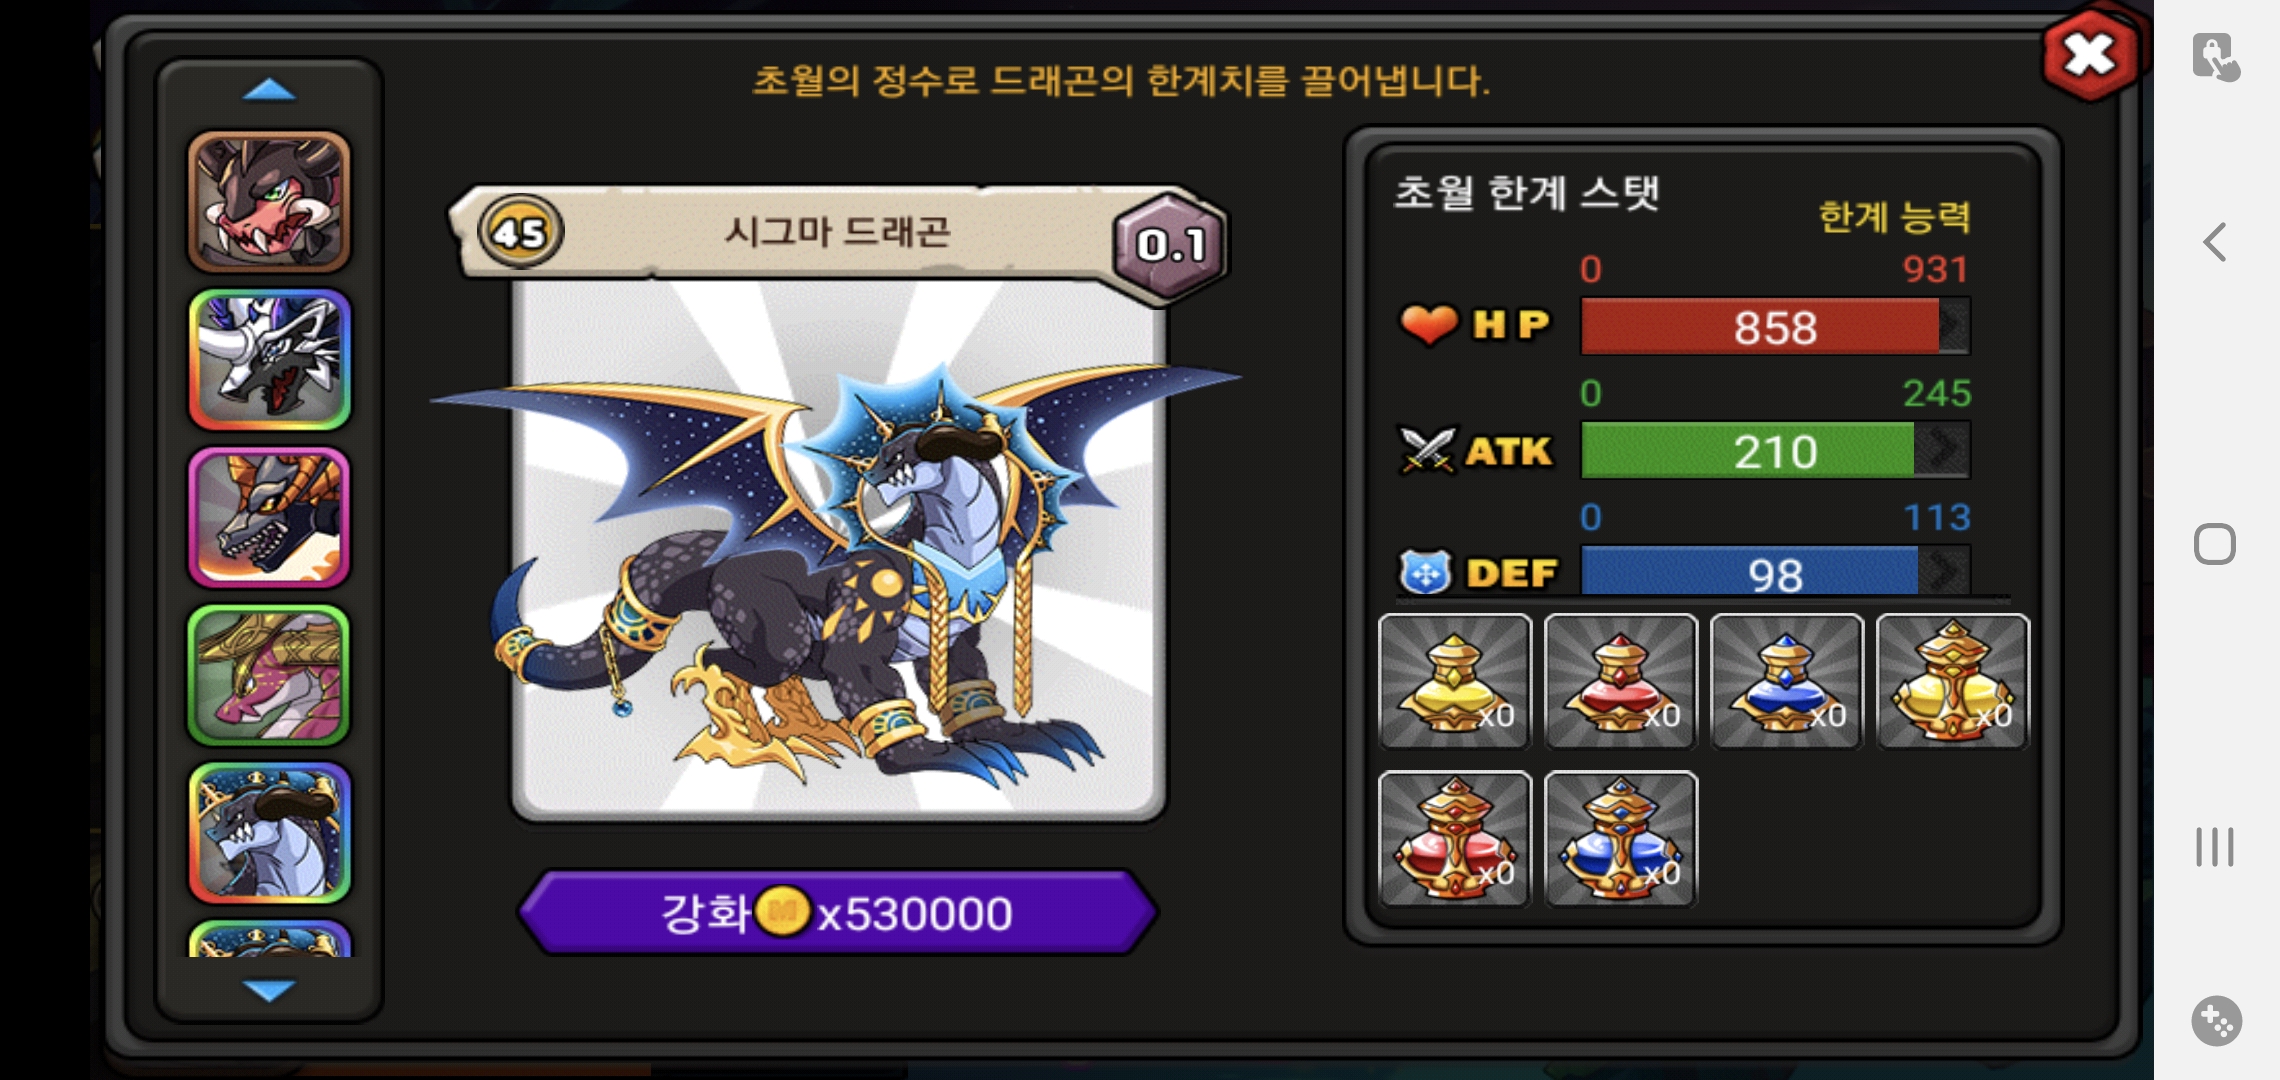This screenshot has width=2280, height=1080.
Task: Select the large red essence potion
Action: (1455, 839)
